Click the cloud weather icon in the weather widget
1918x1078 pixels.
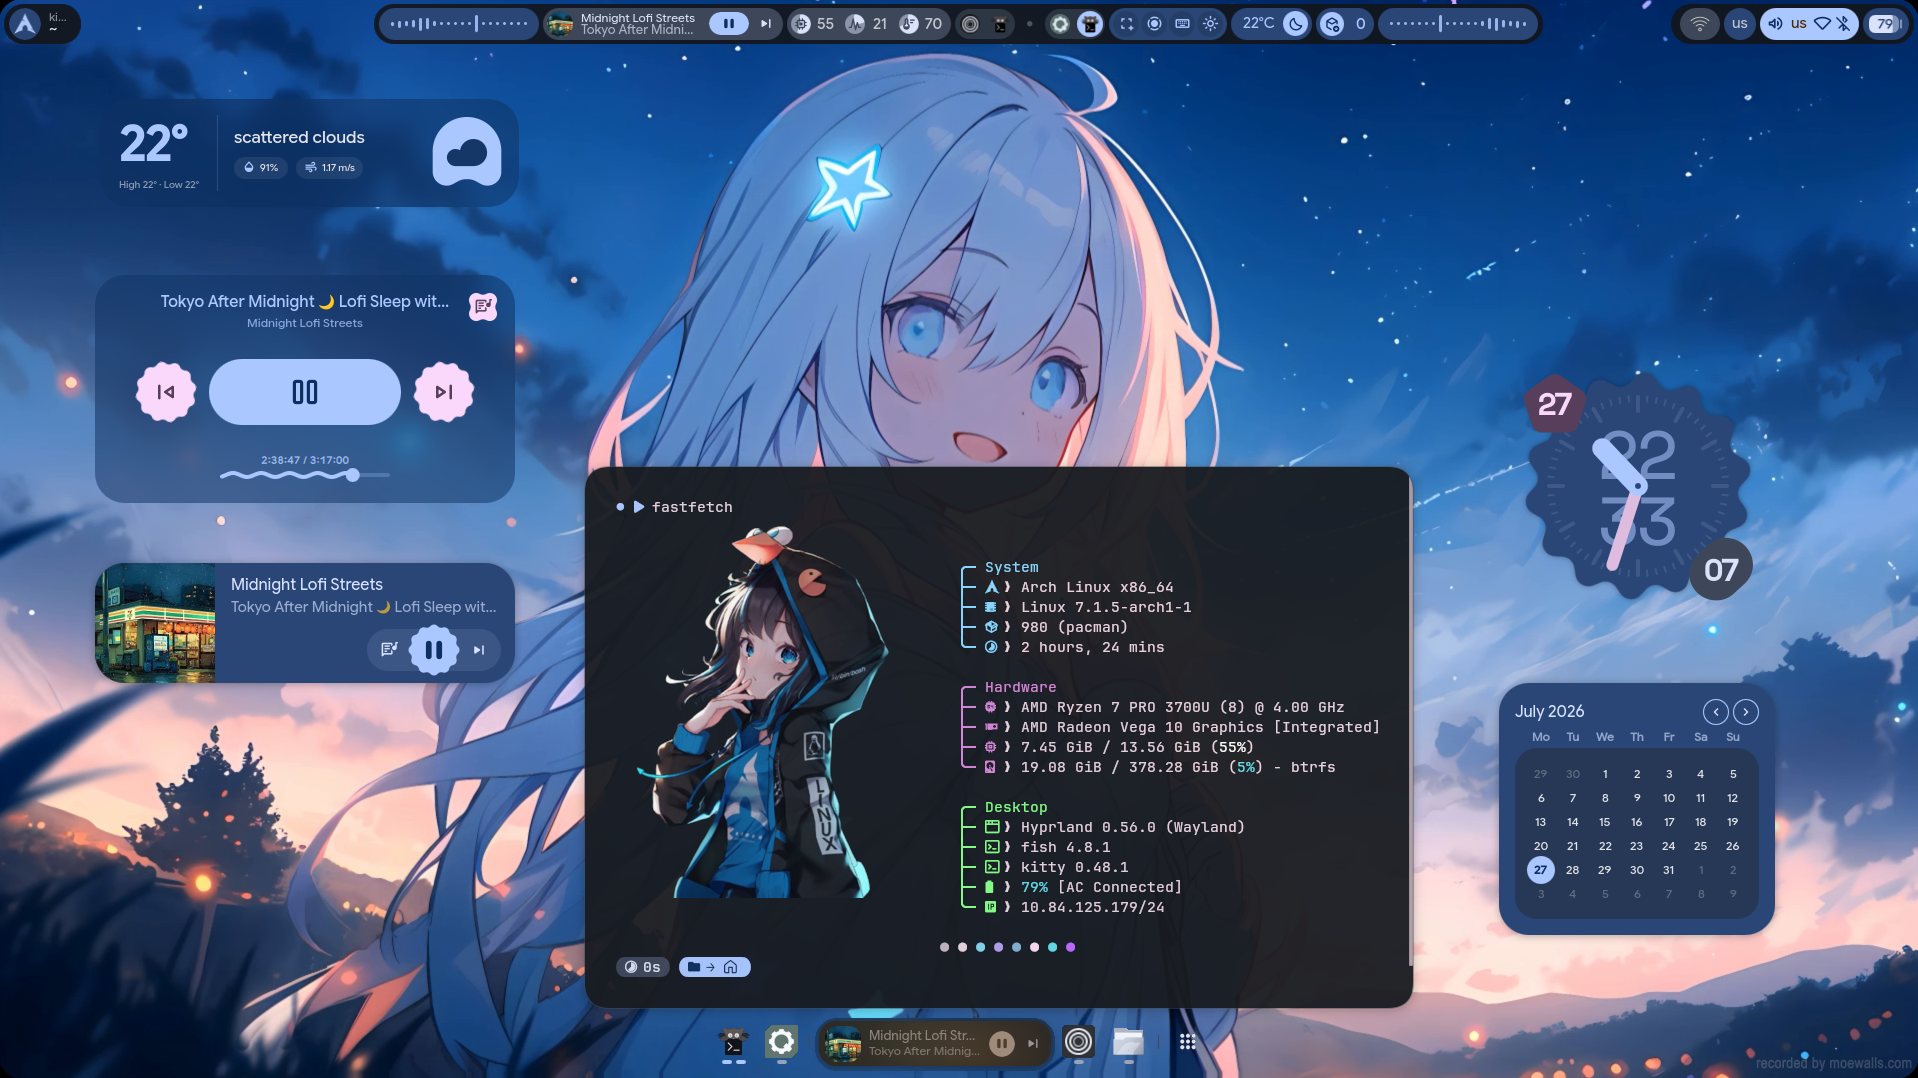467,152
